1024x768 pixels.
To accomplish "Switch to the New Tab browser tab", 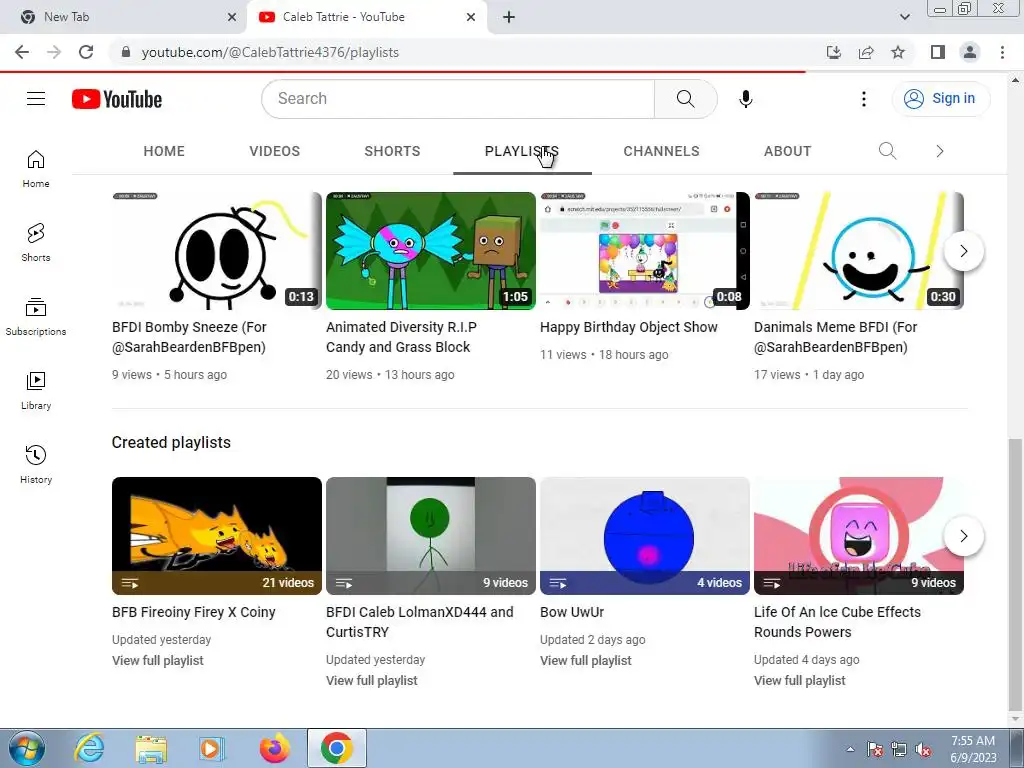I will coord(124,17).
